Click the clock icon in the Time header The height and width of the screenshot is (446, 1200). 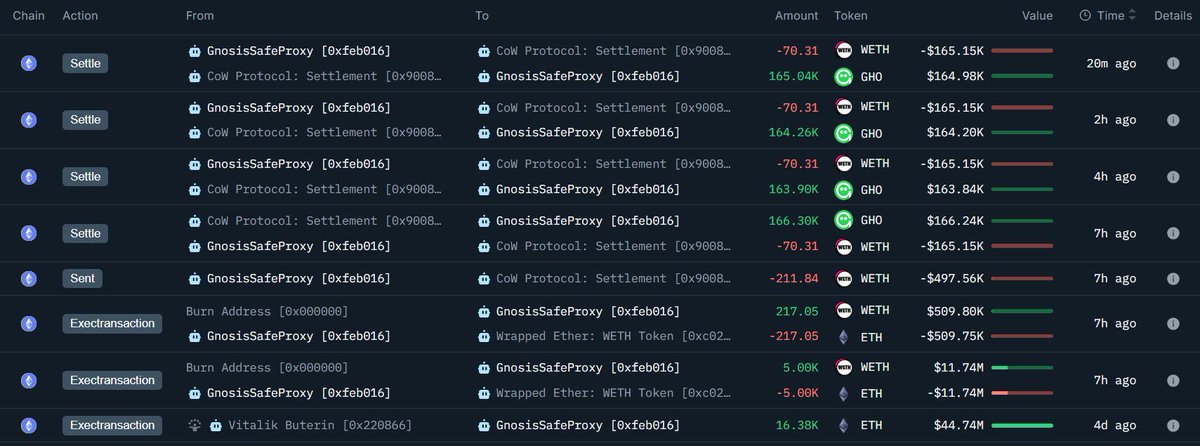point(1085,16)
